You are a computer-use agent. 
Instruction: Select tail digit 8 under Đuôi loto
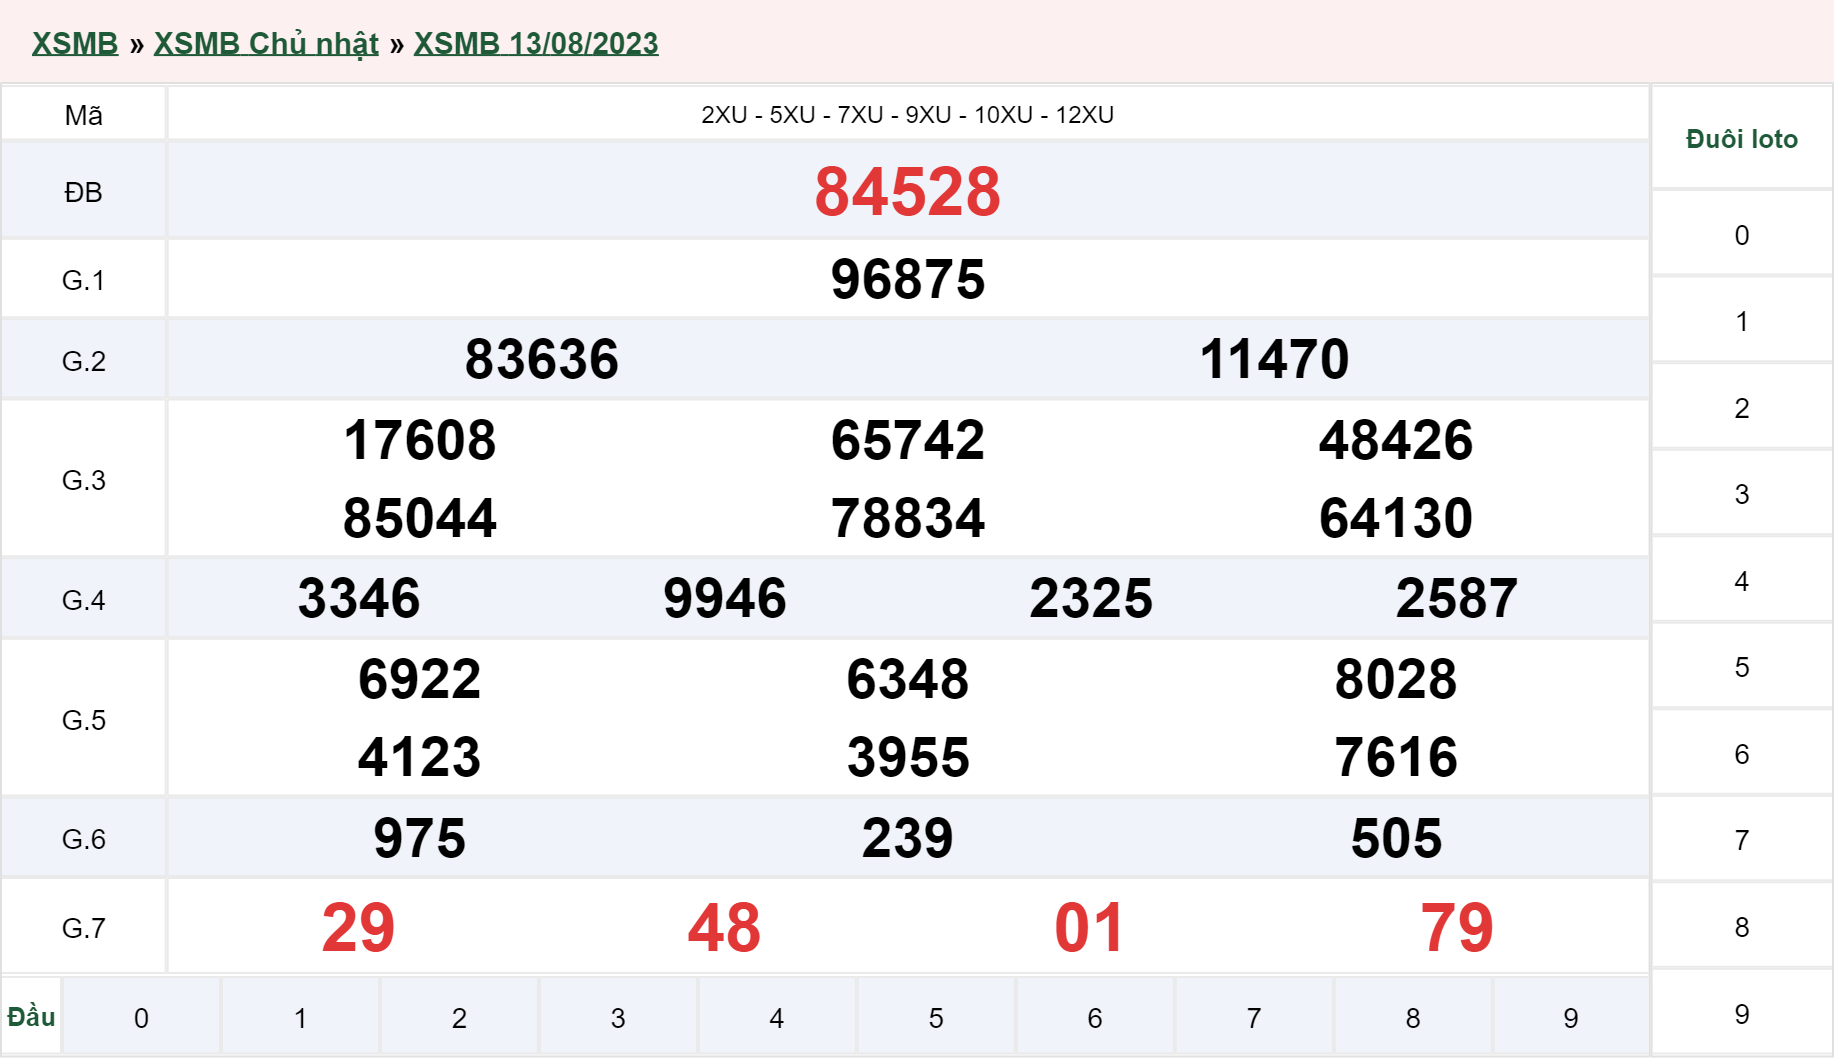tap(1741, 927)
